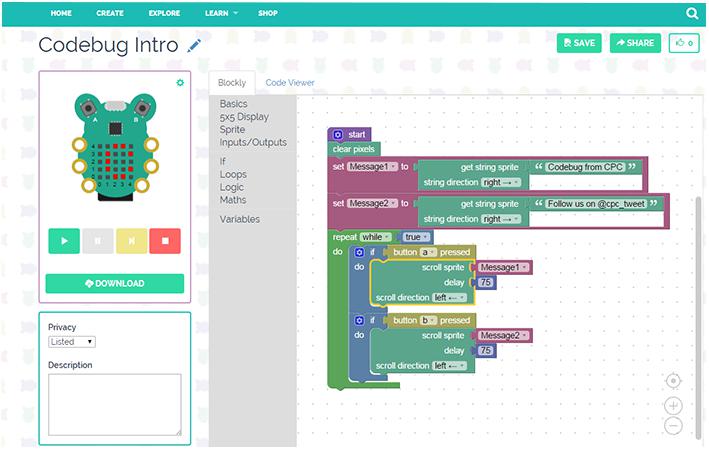709x449 pixels.
Task: Open the Inputs/Outputs block category
Action: click(253, 142)
